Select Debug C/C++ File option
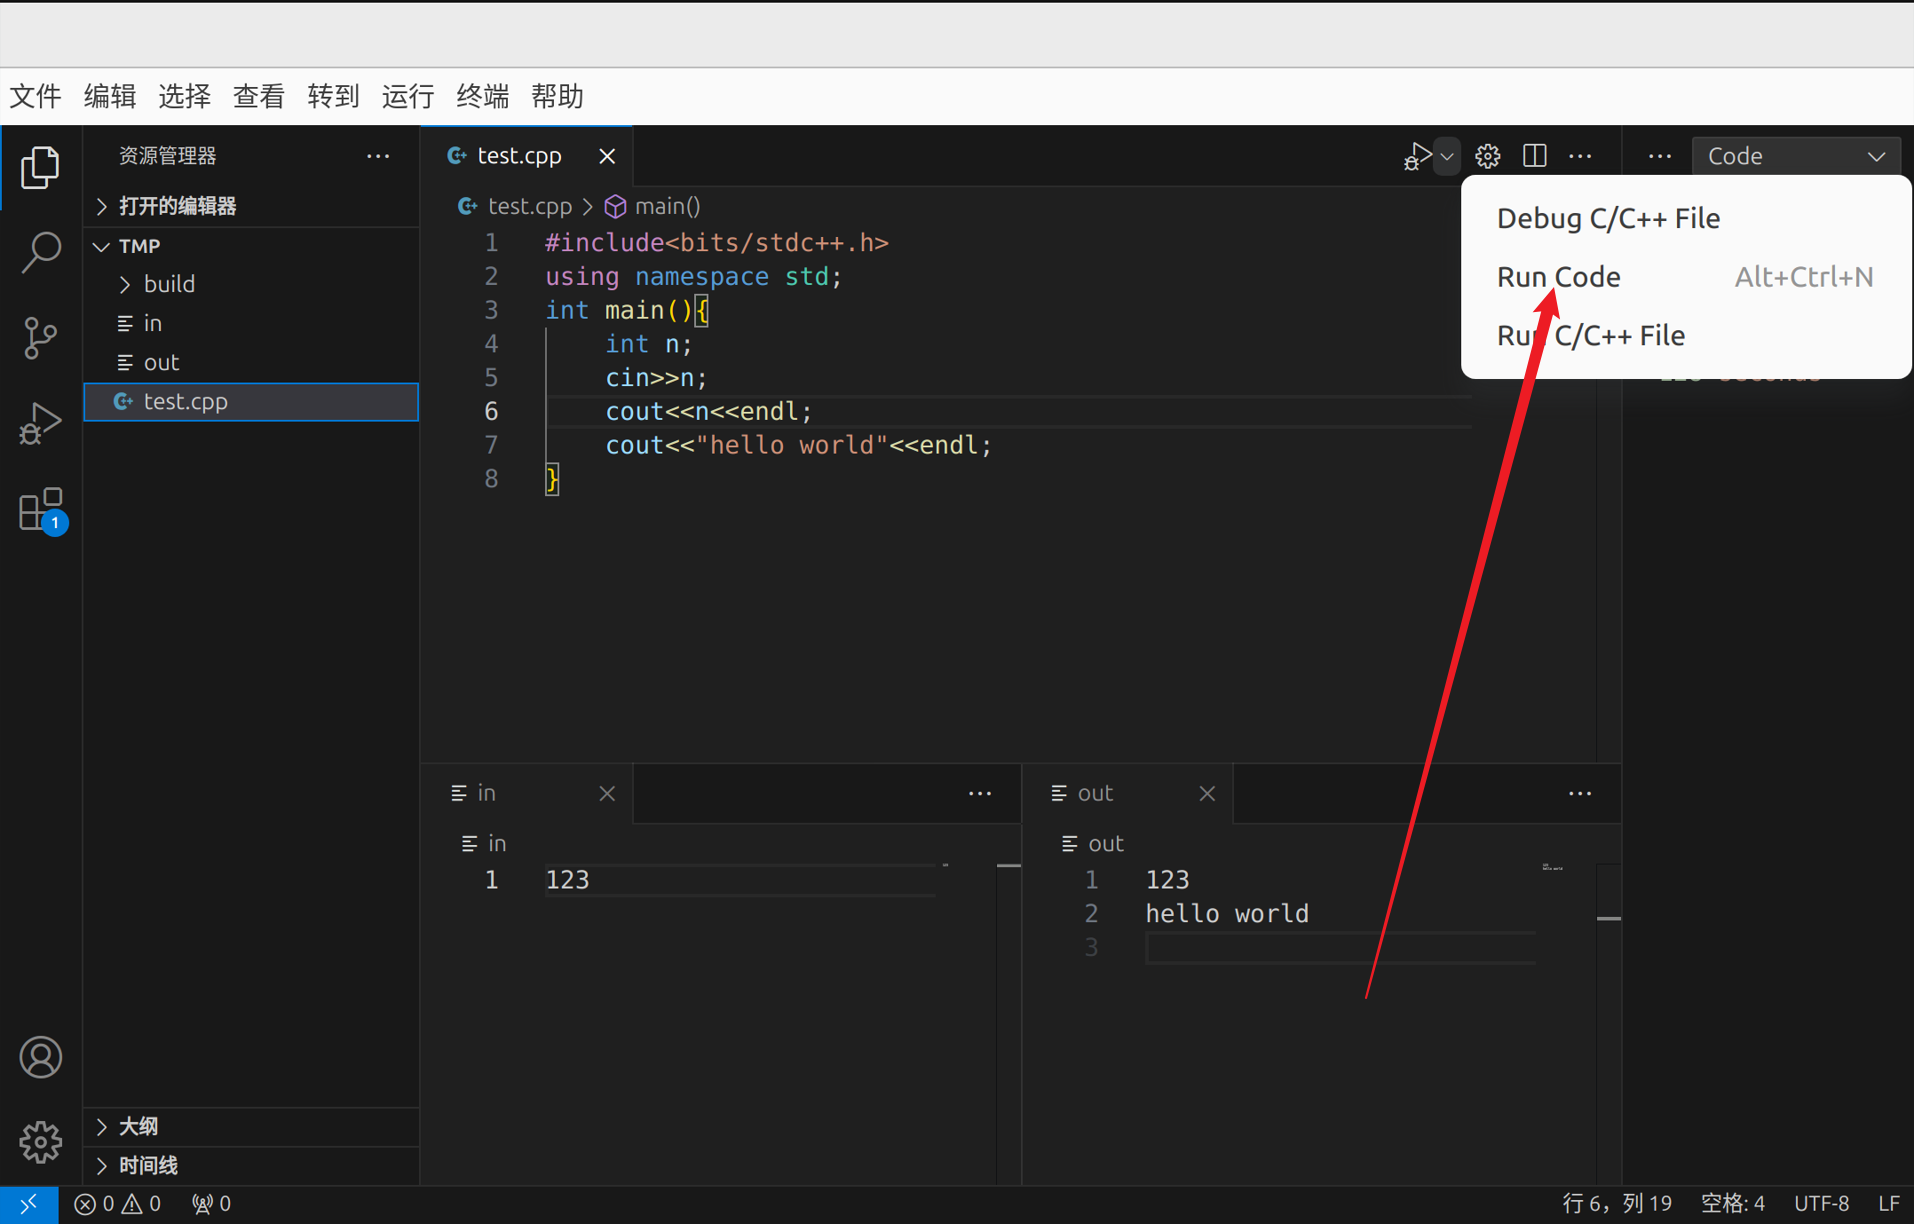Screen dimensions: 1914x1224 click(1608, 217)
